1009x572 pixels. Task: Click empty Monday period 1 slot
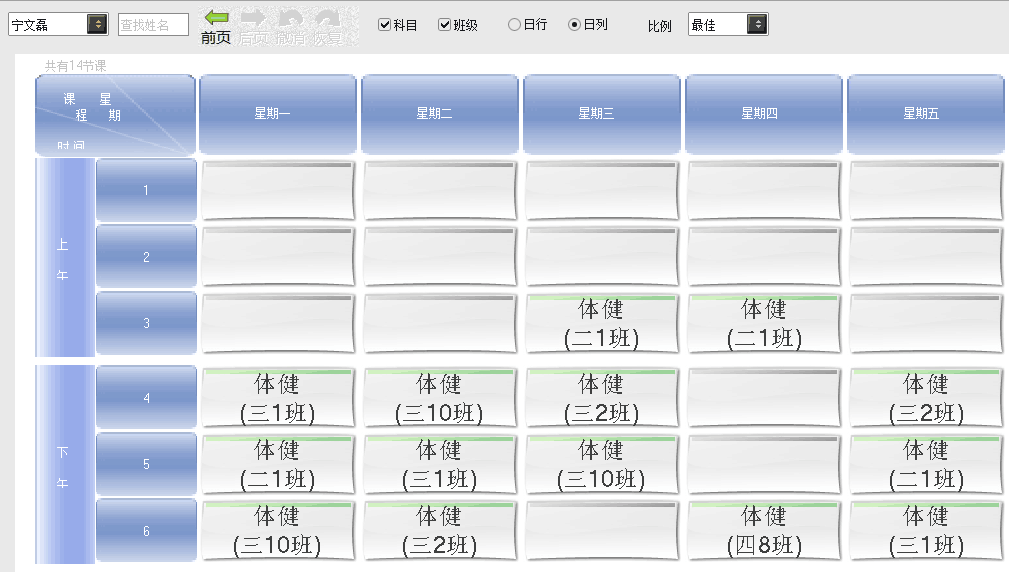click(x=278, y=190)
